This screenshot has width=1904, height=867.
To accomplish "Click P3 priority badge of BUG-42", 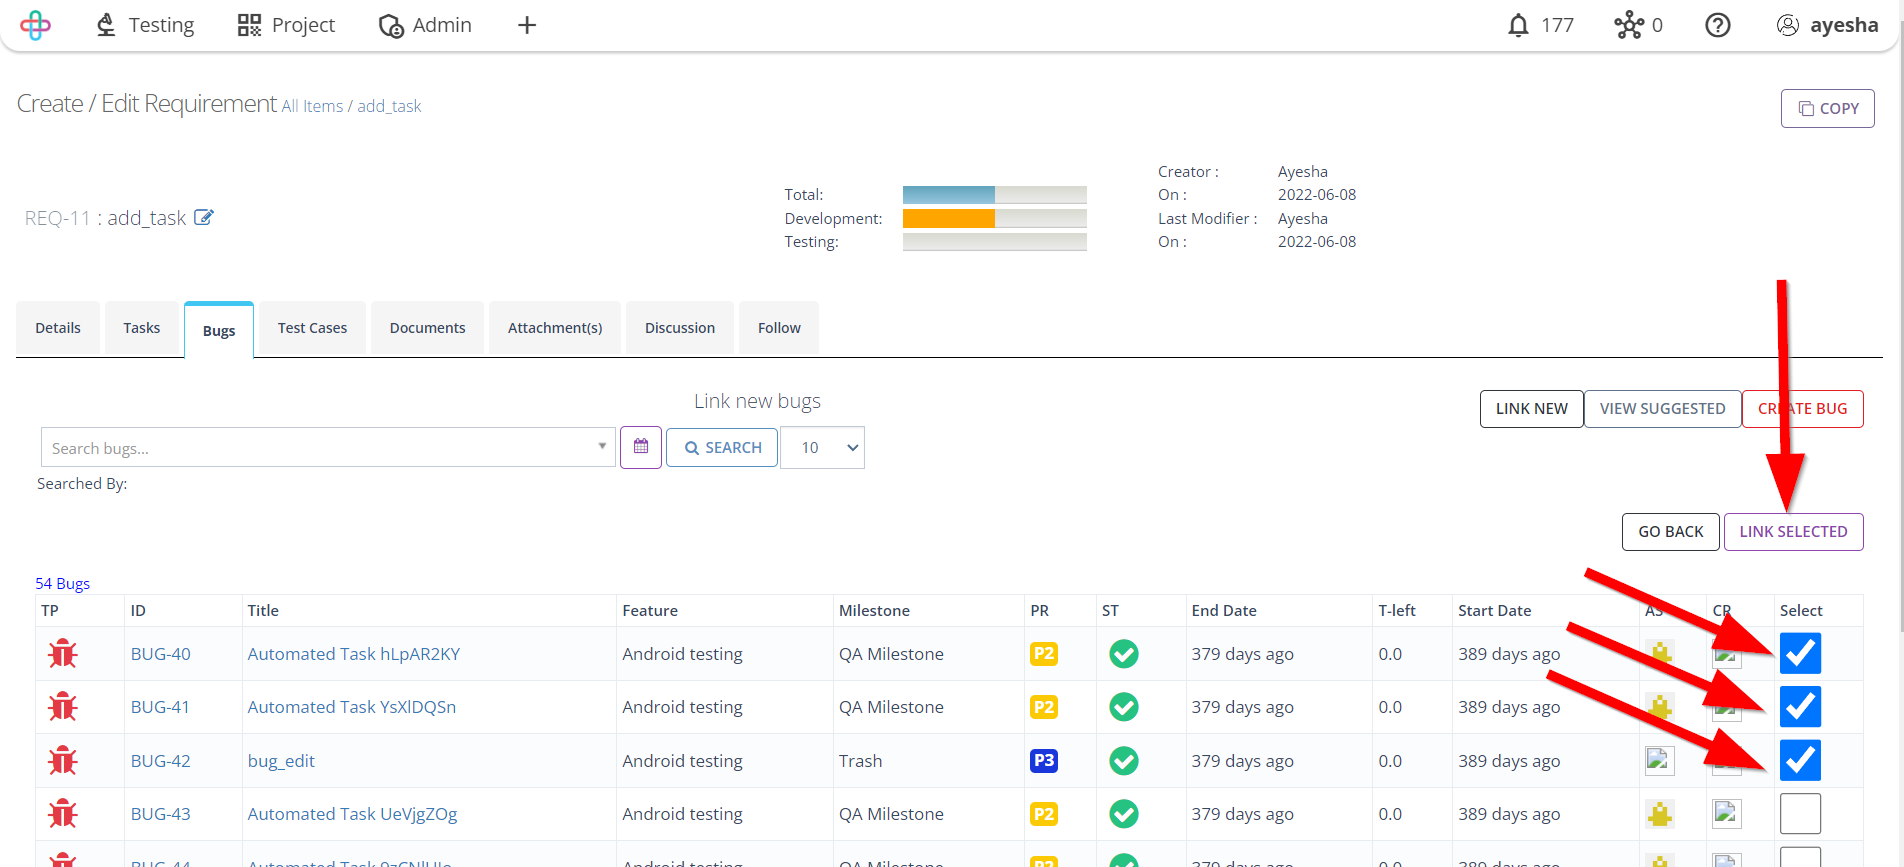I will point(1043,760).
